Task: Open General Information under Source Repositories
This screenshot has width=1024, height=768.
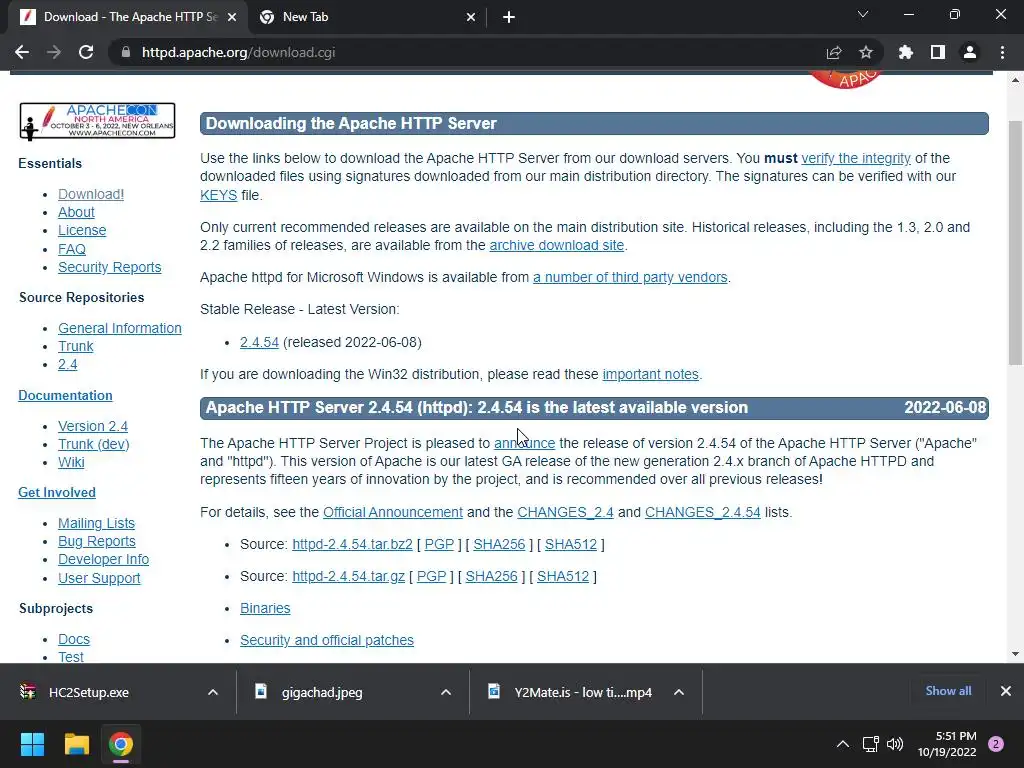Action: pos(120,328)
